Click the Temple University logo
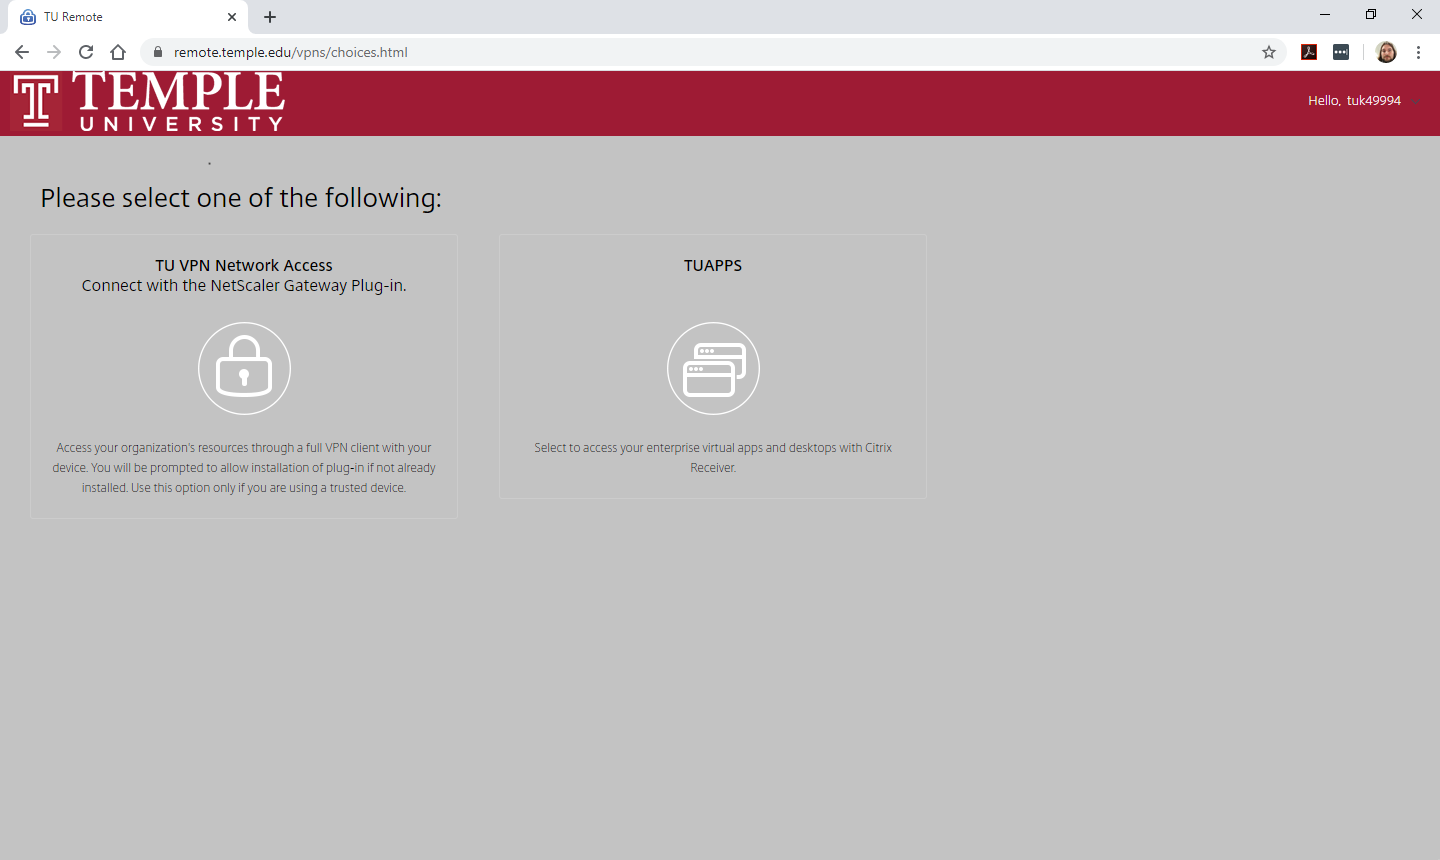This screenshot has width=1440, height=860. coord(149,103)
